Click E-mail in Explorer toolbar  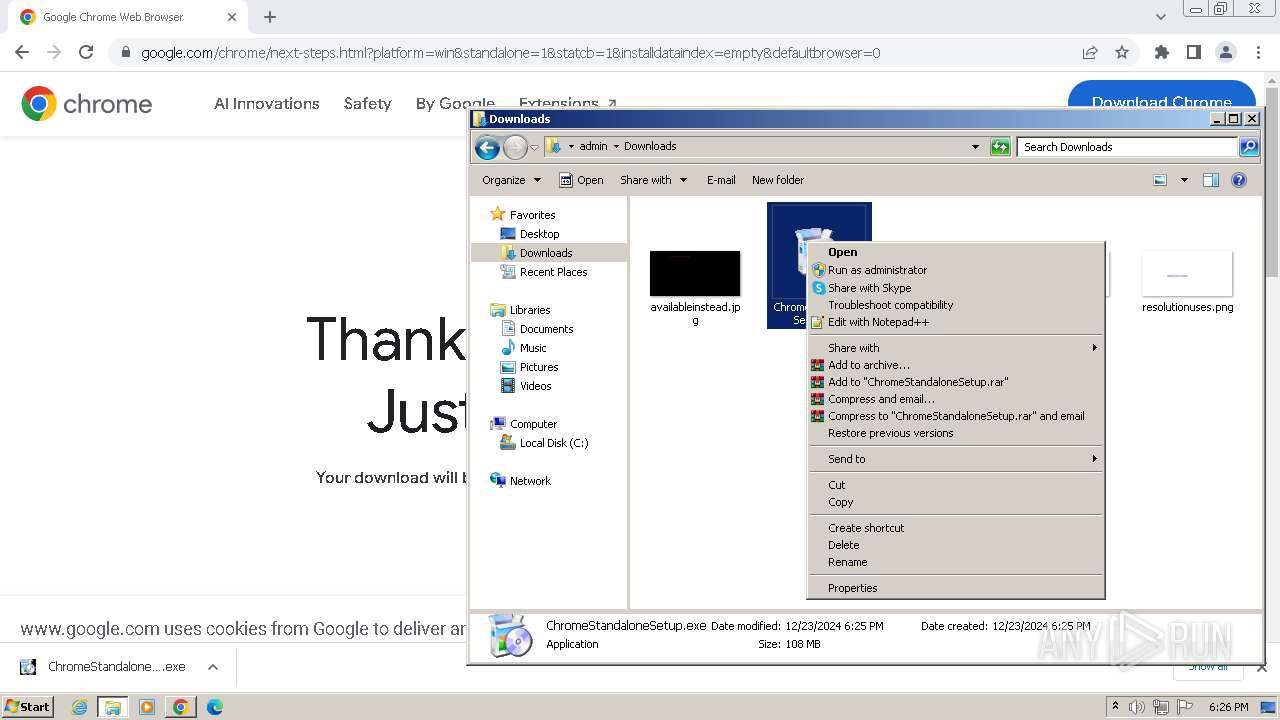pos(721,180)
